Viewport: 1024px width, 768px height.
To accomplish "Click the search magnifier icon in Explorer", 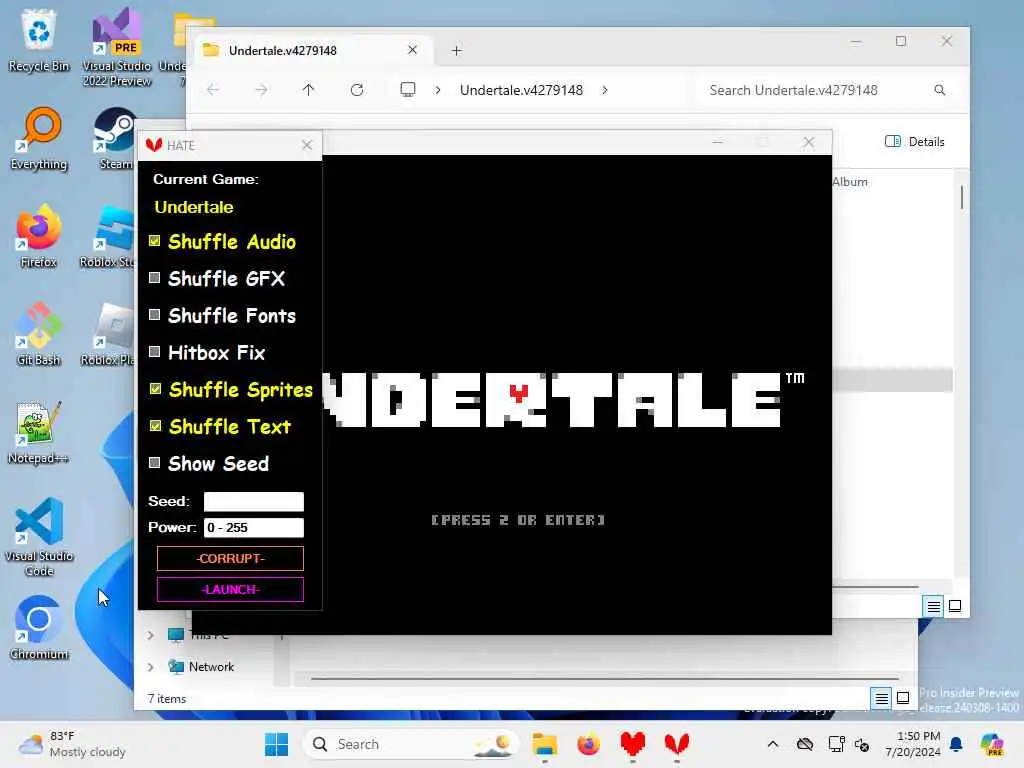I will coord(939,90).
